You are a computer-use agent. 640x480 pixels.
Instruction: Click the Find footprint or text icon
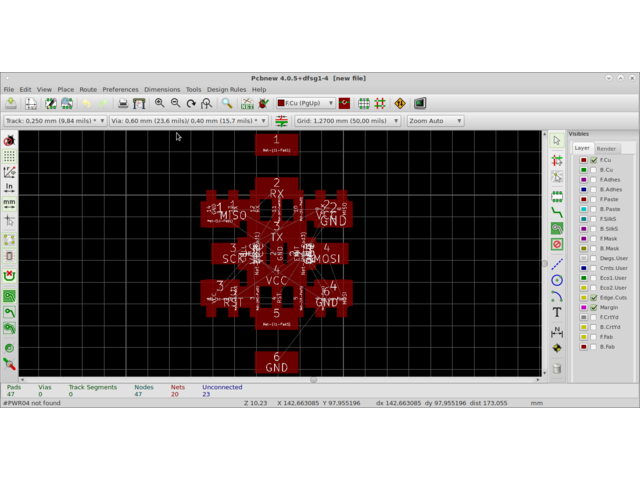coord(227,104)
